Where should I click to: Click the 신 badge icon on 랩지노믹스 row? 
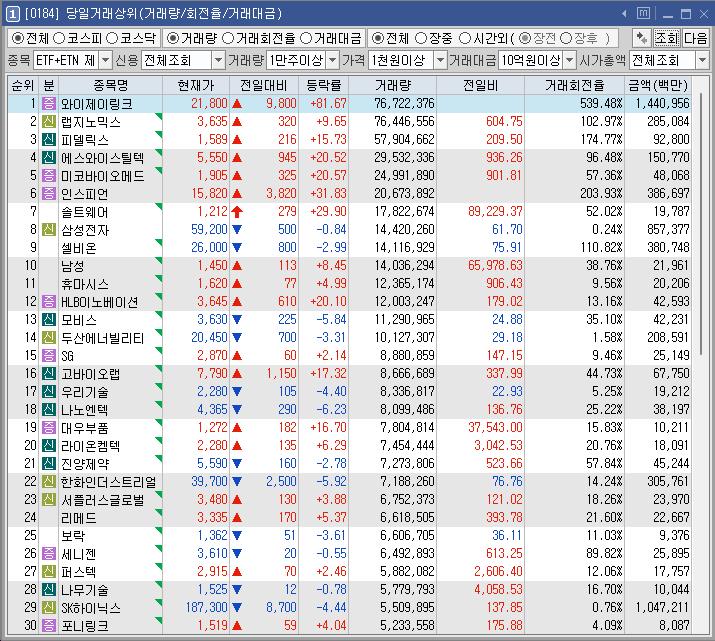coord(49,121)
